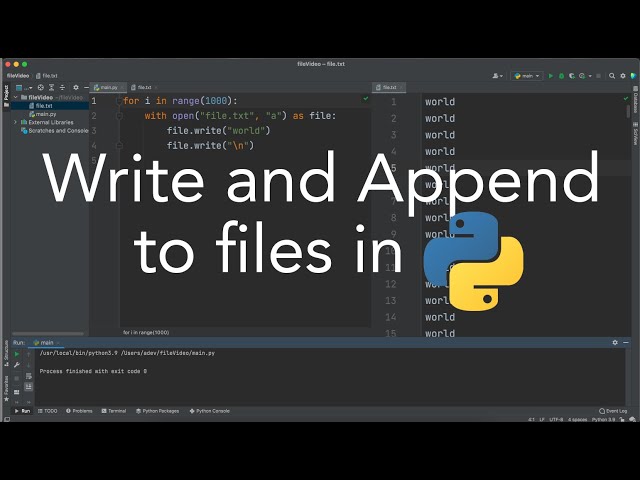Open the Python Packages tool window
The width and height of the screenshot is (640, 480).
coord(158,411)
